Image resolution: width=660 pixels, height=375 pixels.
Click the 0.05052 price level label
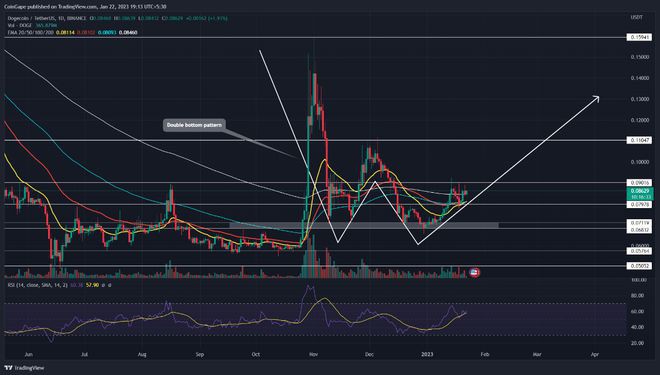click(x=639, y=266)
